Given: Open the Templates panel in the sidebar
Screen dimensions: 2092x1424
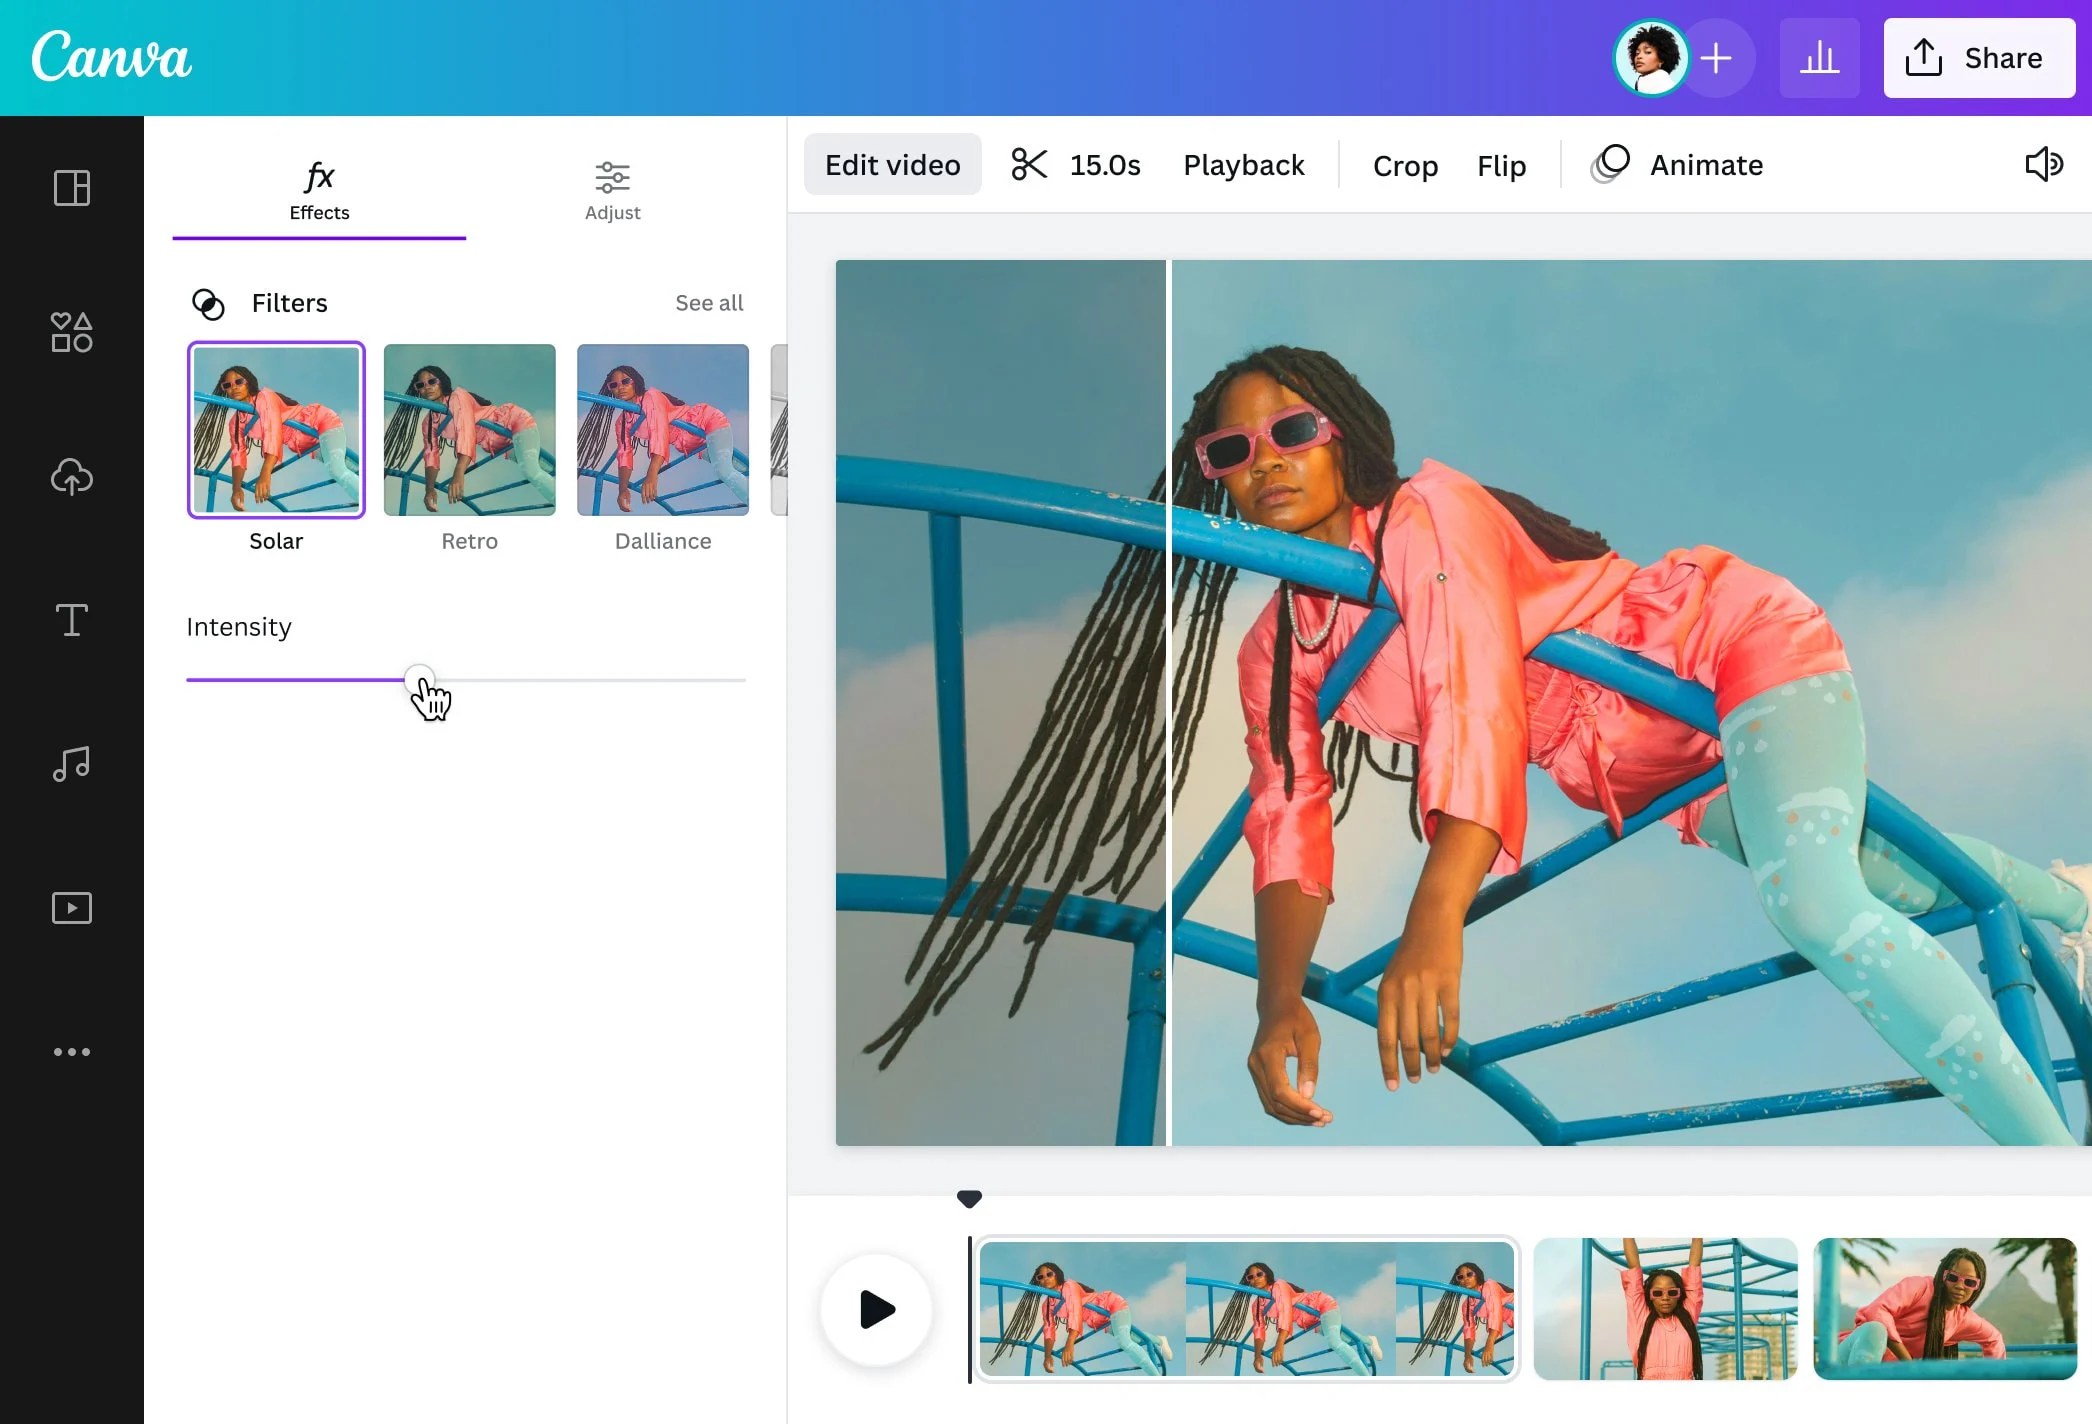Looking at the screenshot, I should 71,188.
